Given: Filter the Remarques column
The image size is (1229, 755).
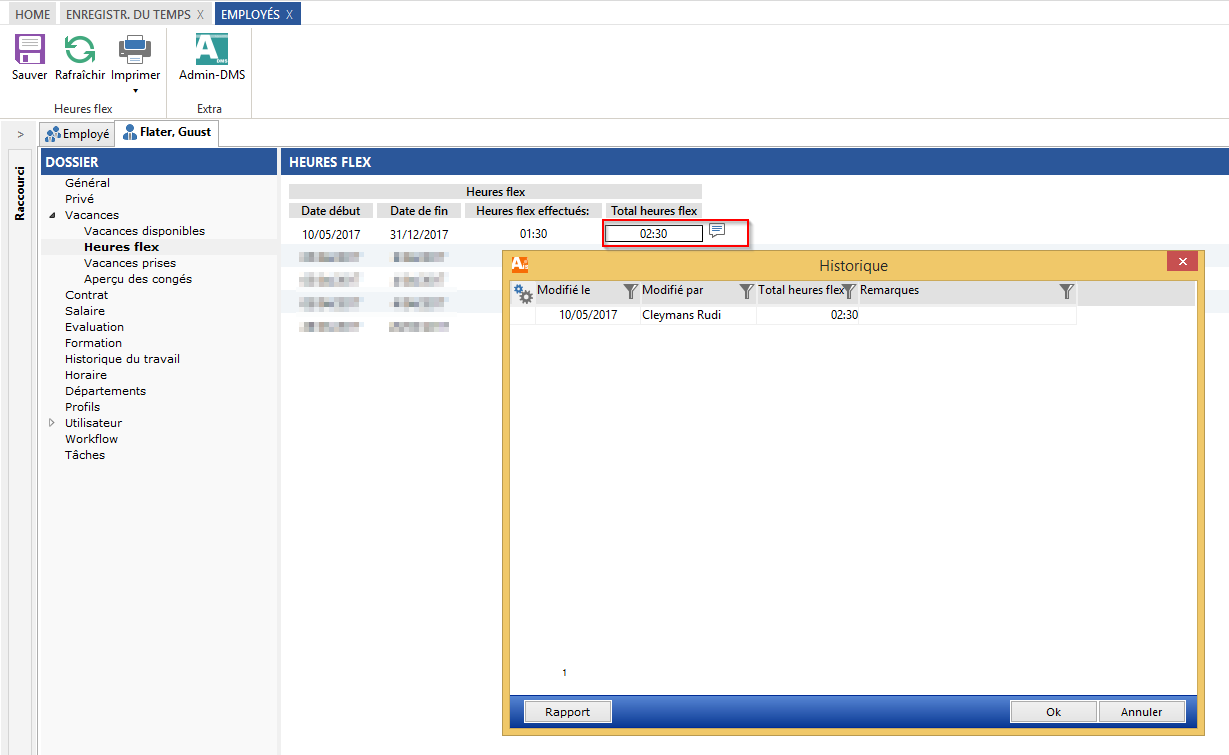Looking at the screenshot, I should pyautogui.click(x=1067, y=291).
